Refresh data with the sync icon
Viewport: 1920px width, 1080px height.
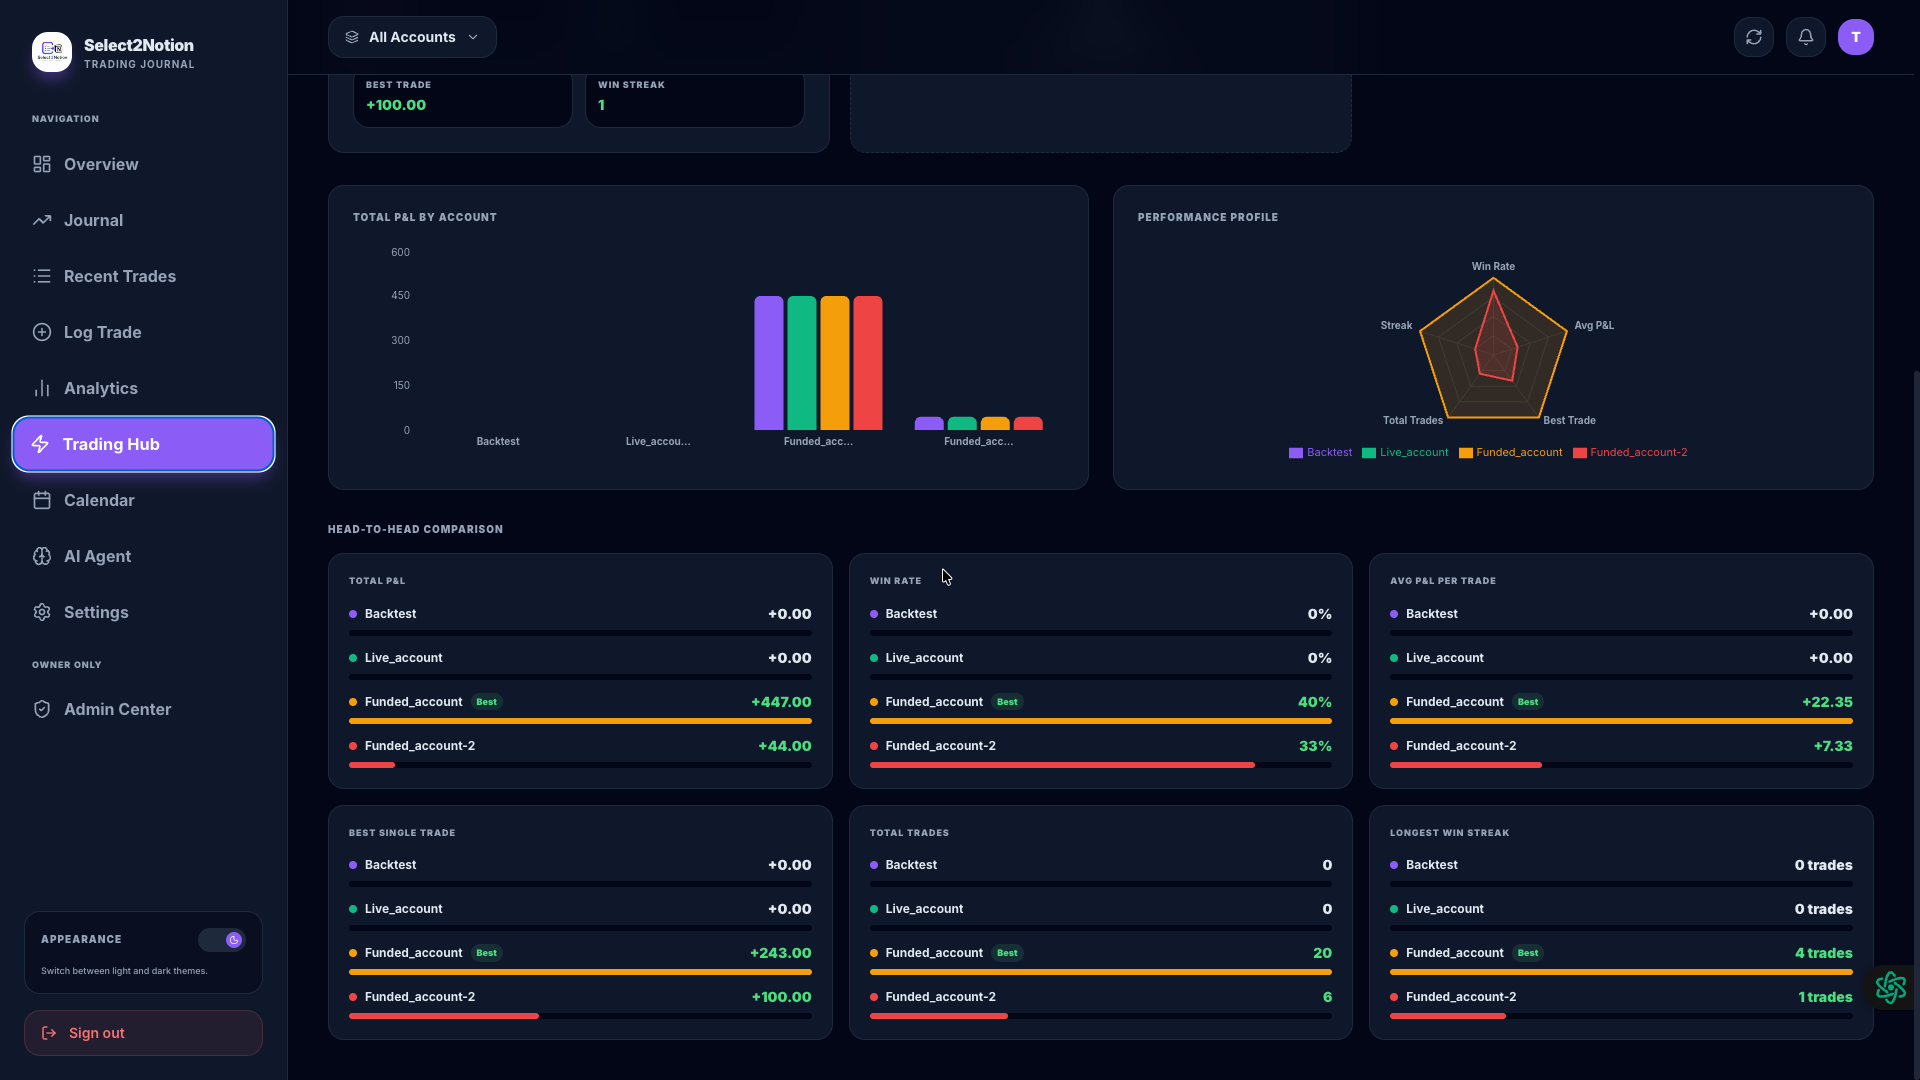coord(1754,37)
